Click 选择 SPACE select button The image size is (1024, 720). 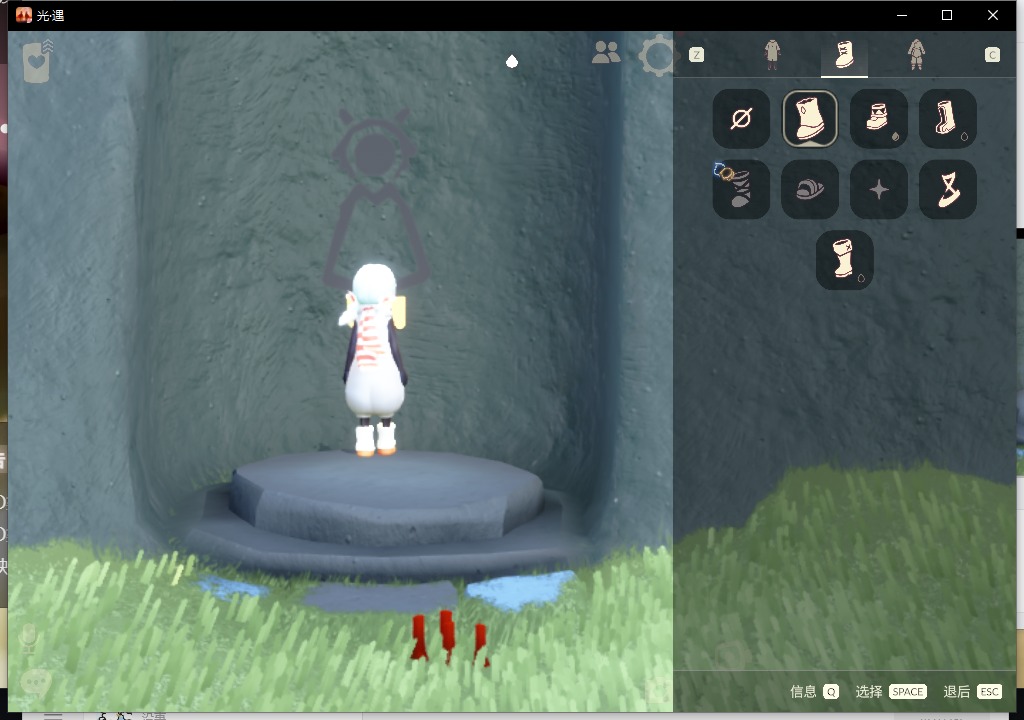(891, 692)
